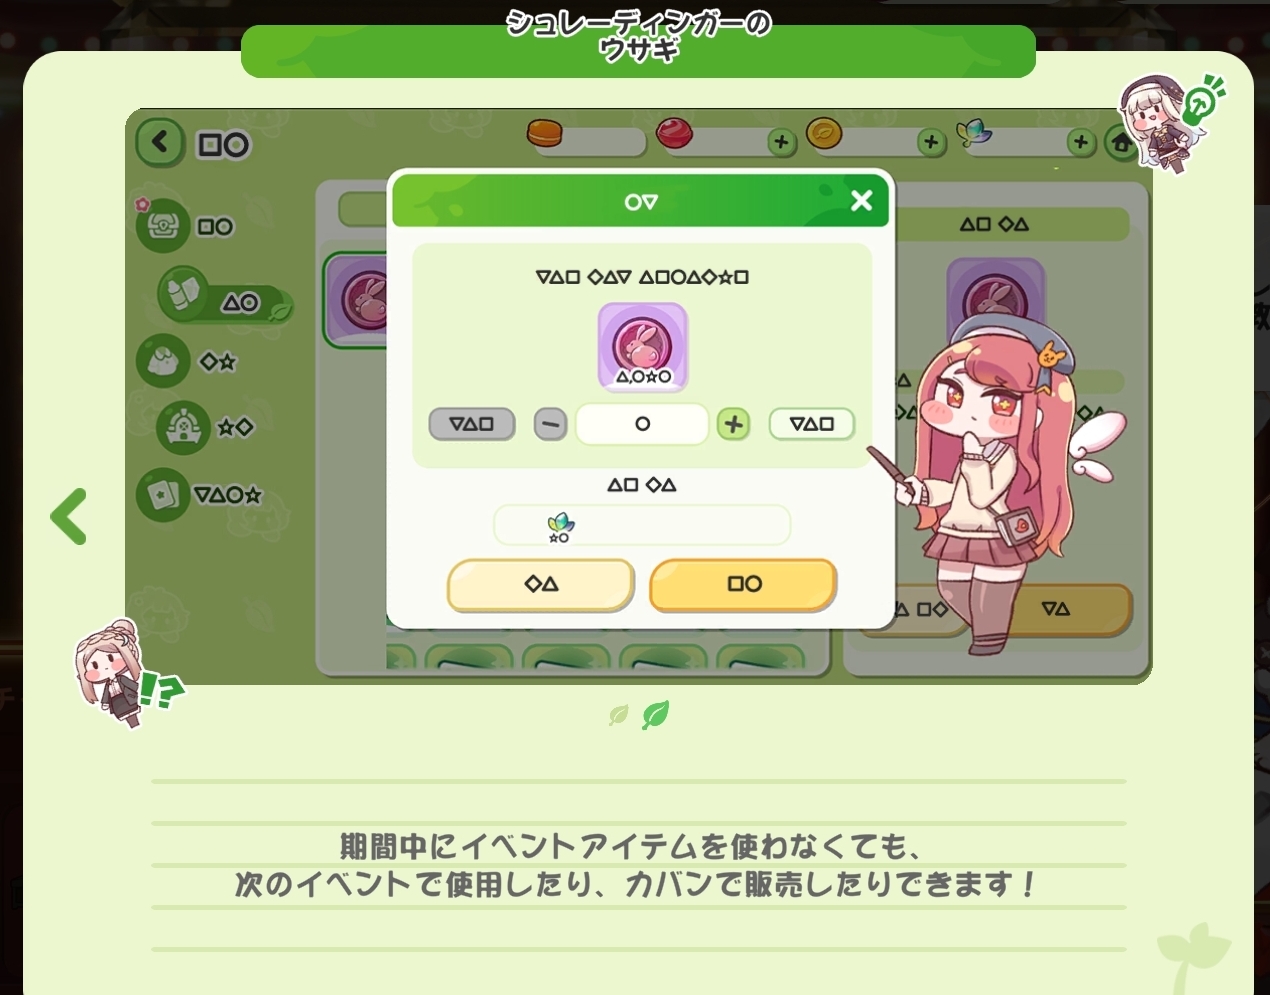1270x995 pixels.
Task: Decrease quantity with minus button
Action: pos(550,424)
